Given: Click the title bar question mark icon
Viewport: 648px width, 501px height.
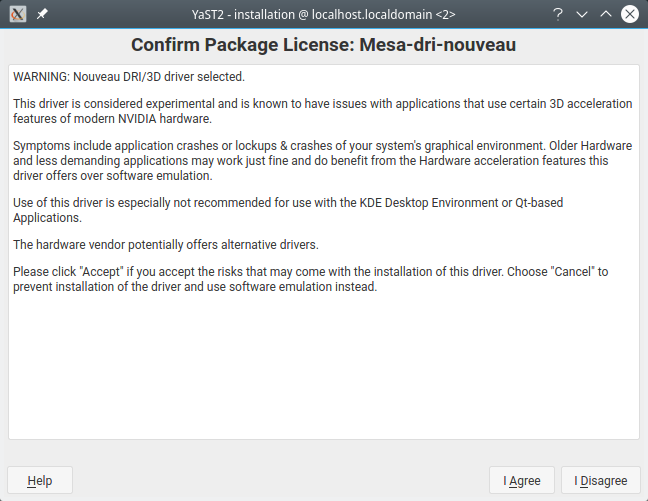Looking at the screenshot, I should click(x=557, y=14).
